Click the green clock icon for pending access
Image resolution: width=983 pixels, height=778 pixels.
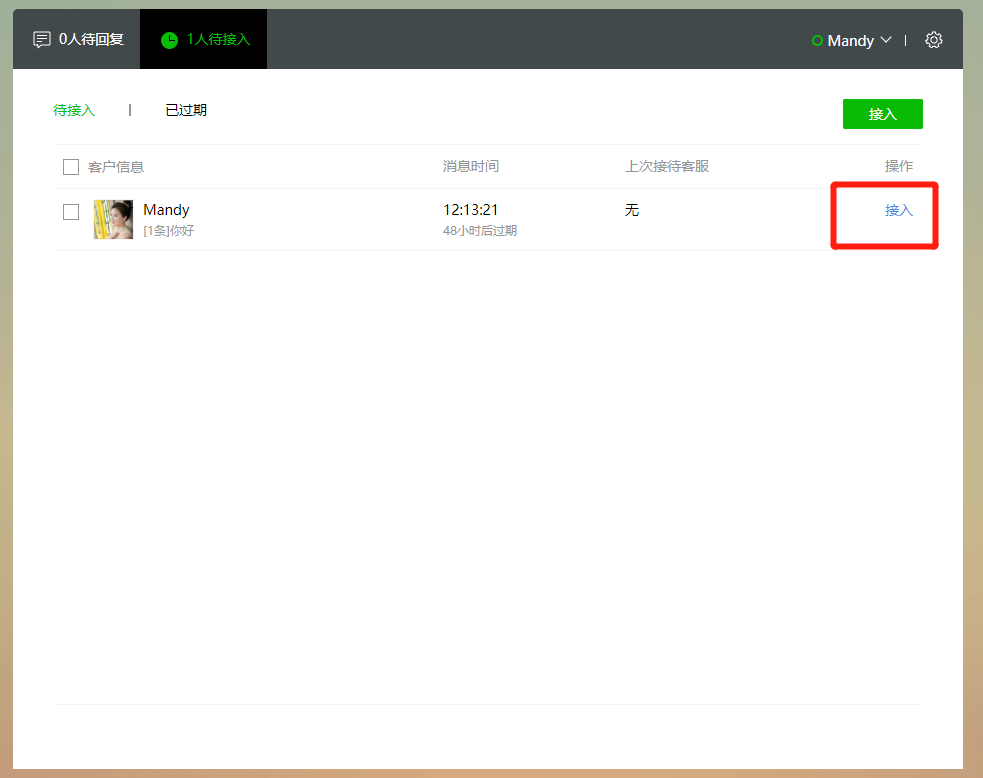point(169,41)
